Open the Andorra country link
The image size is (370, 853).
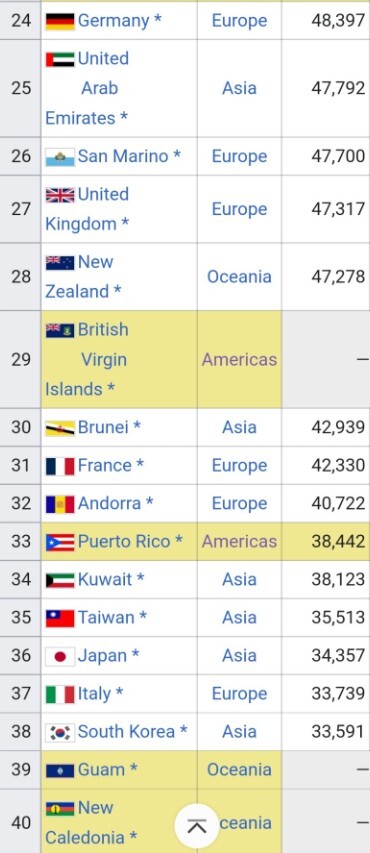point(109,504)
